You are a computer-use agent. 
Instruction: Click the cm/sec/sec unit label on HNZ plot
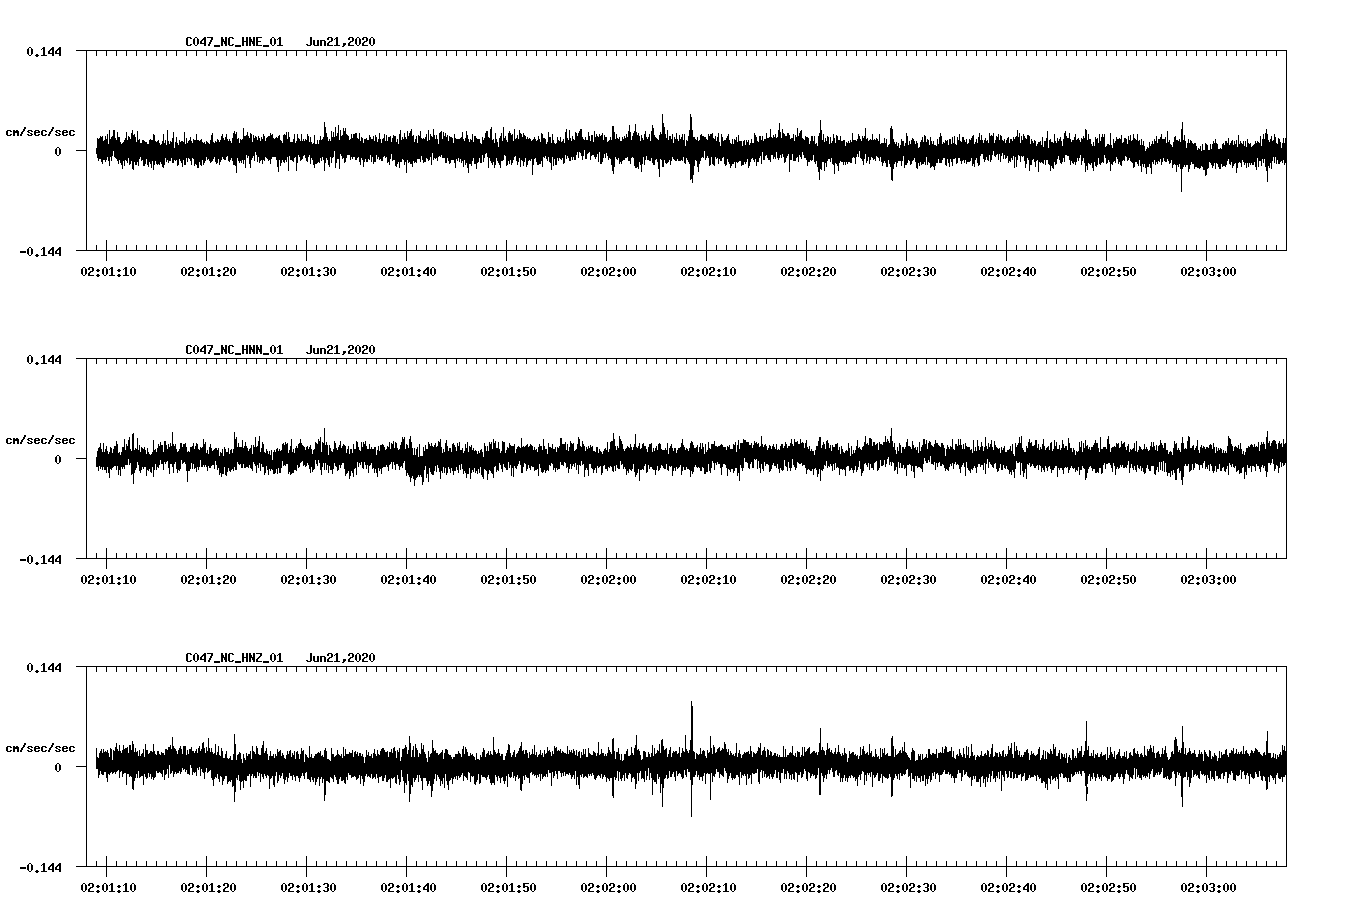[40, 748]
